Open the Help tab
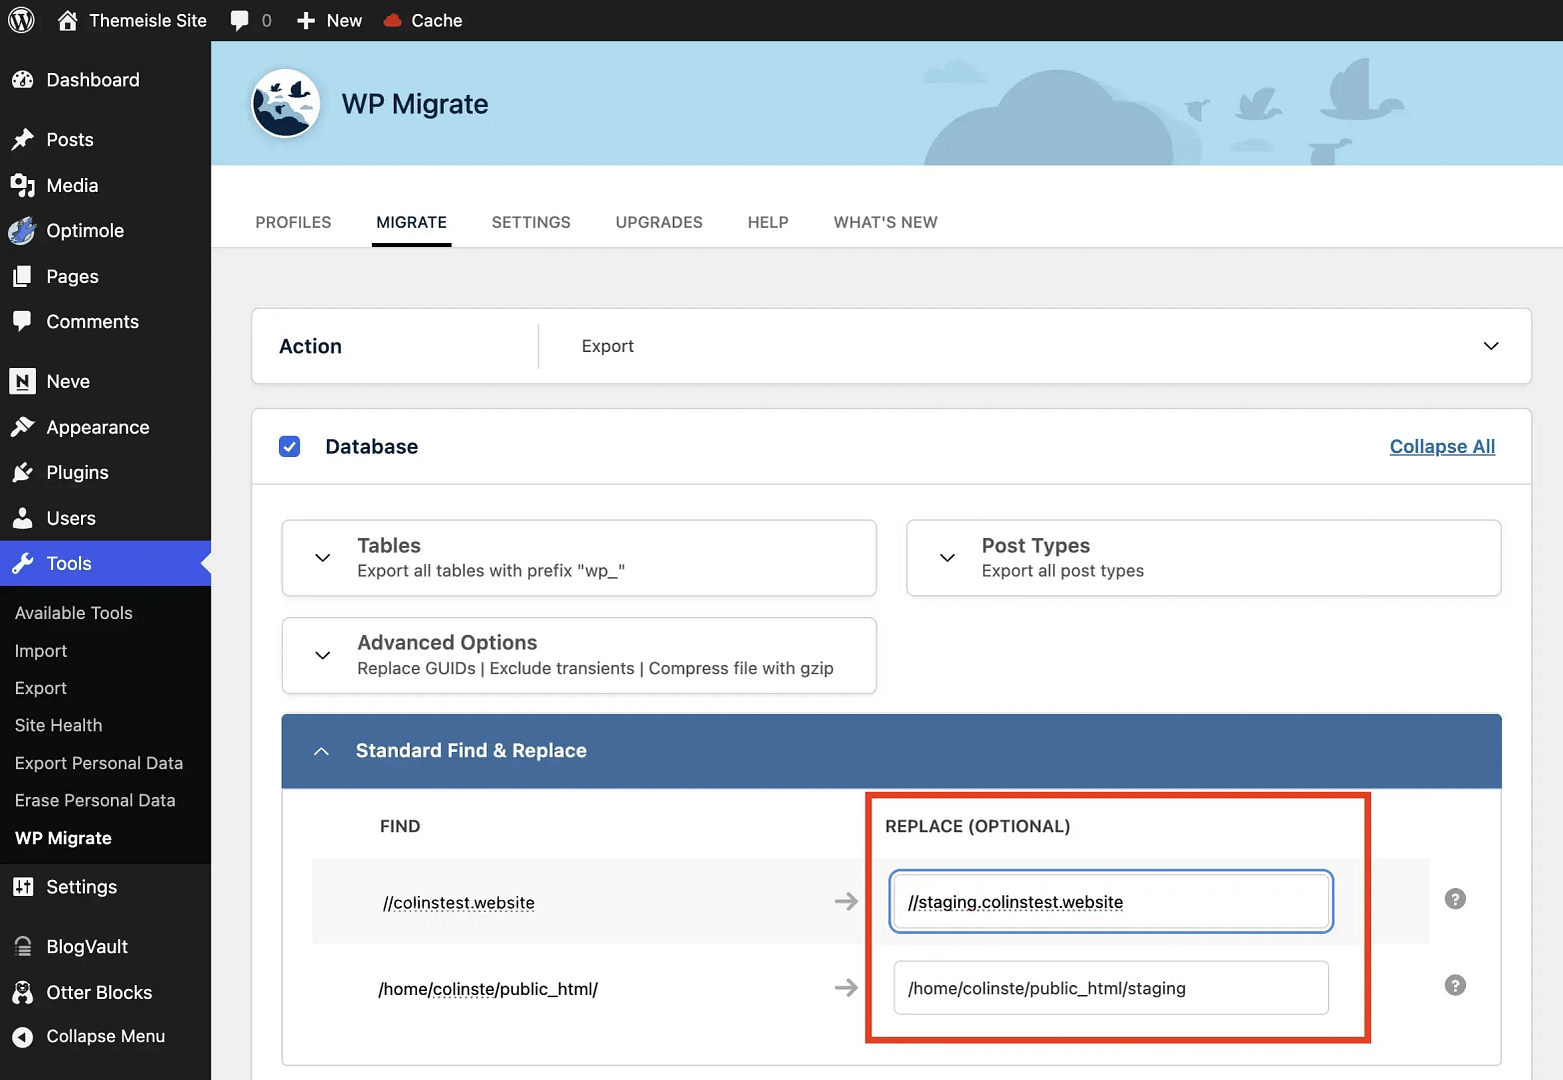Viewport: 1563px width, 1080px height. tap(768, 222)
